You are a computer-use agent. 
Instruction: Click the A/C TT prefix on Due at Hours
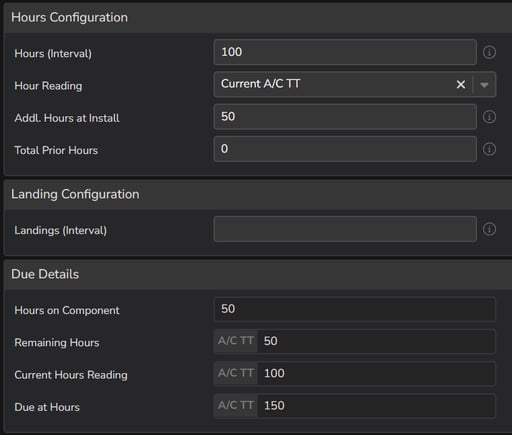click(236, 406)
